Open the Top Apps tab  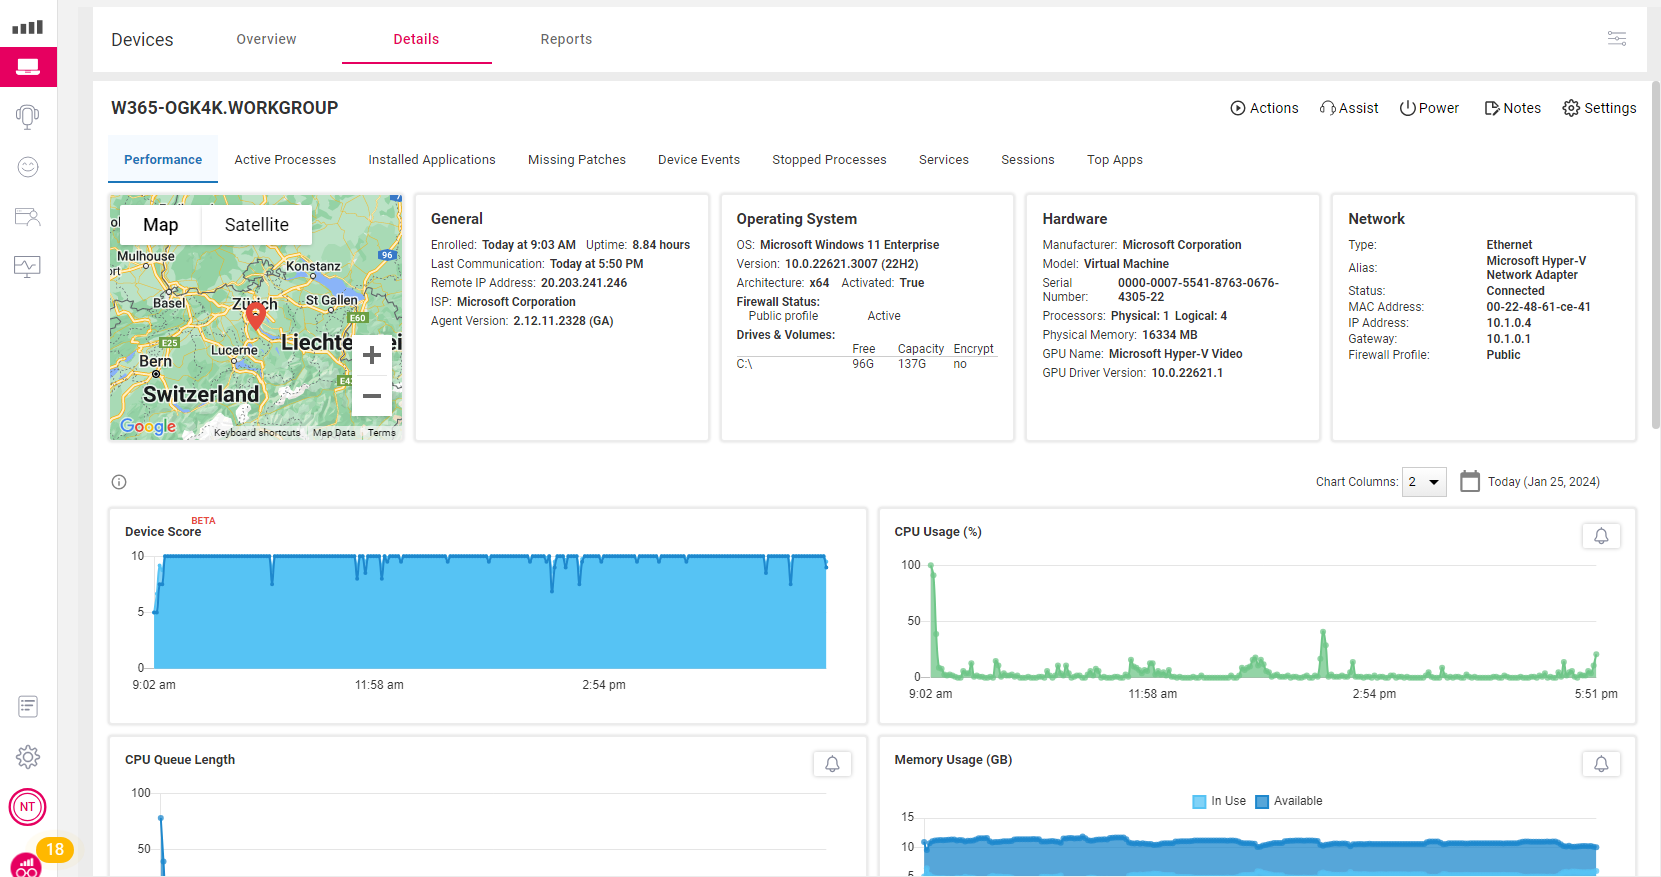pos(1115,159)
